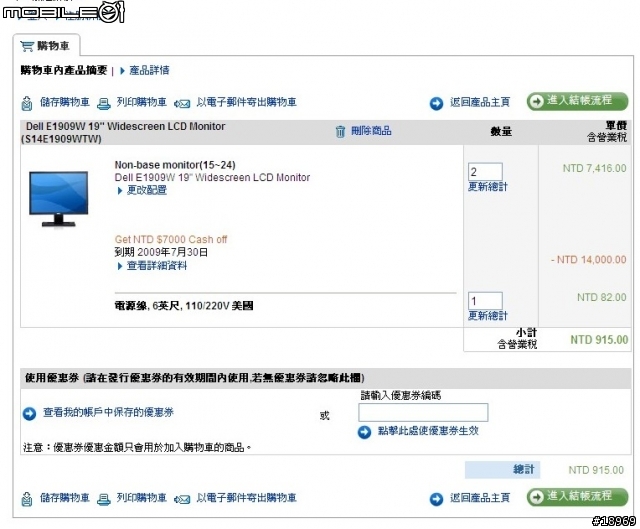The width and height of the screenshot is (640, 529).
Task: Click the top email envelope icon
Action: [x=182, y=104]
